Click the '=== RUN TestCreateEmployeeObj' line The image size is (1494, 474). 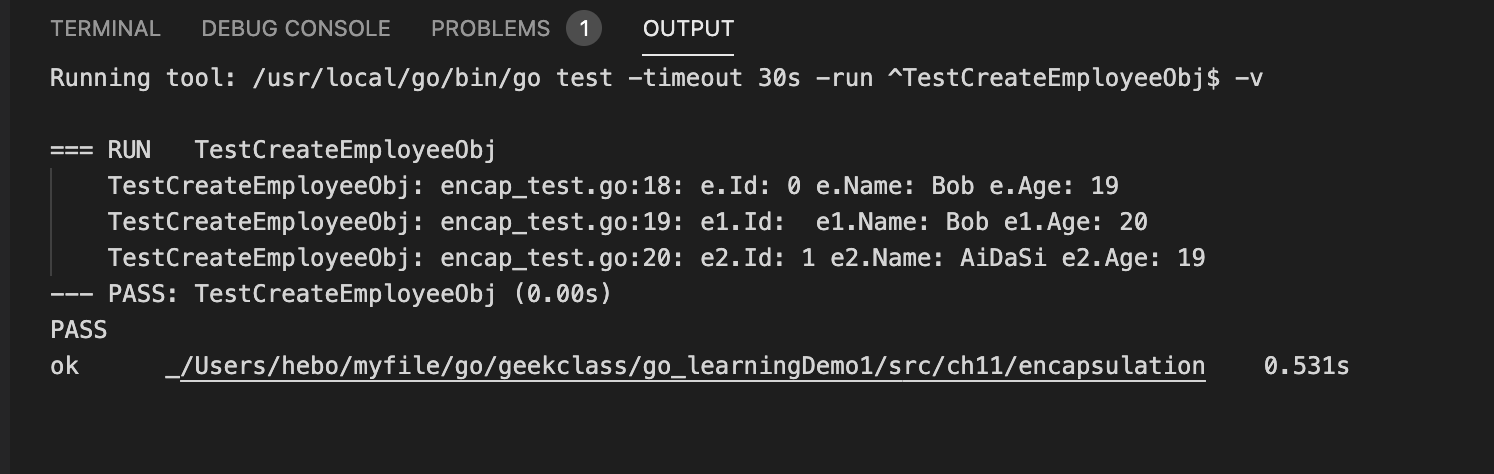273,150
